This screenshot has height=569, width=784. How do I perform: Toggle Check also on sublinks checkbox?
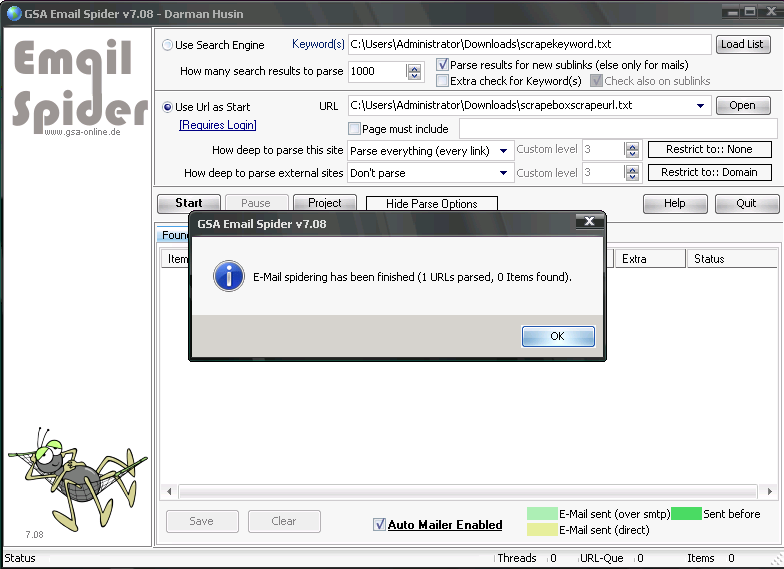(x=596, y=80)
